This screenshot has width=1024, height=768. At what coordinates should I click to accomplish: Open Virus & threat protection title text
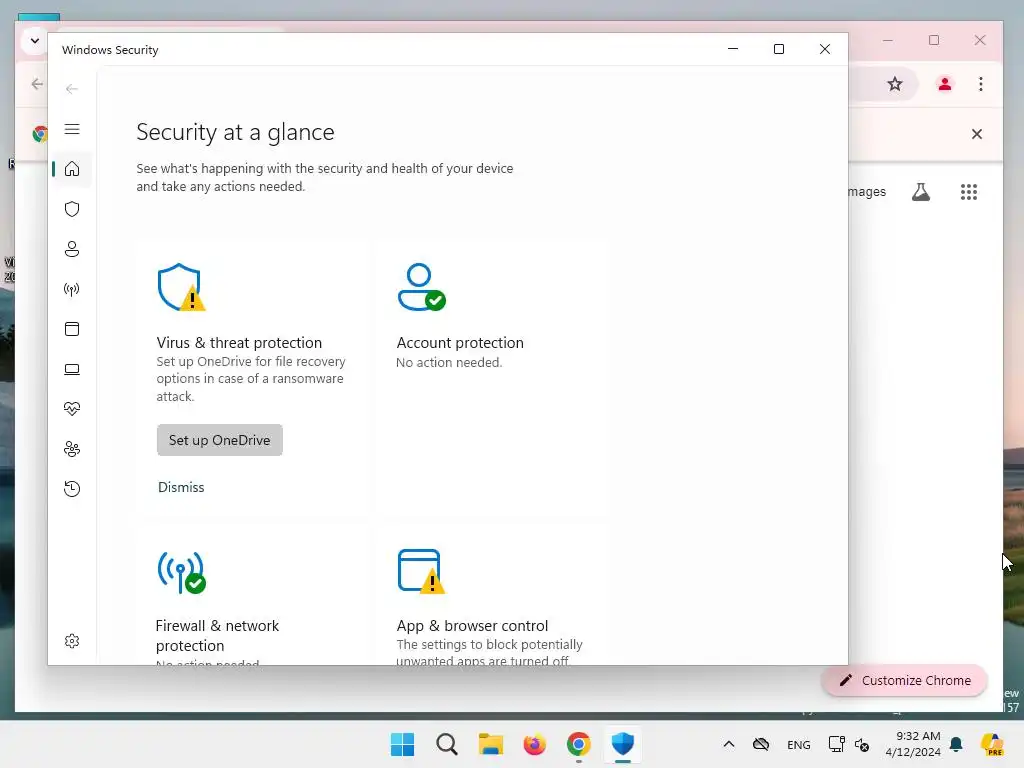pos(239,343)
